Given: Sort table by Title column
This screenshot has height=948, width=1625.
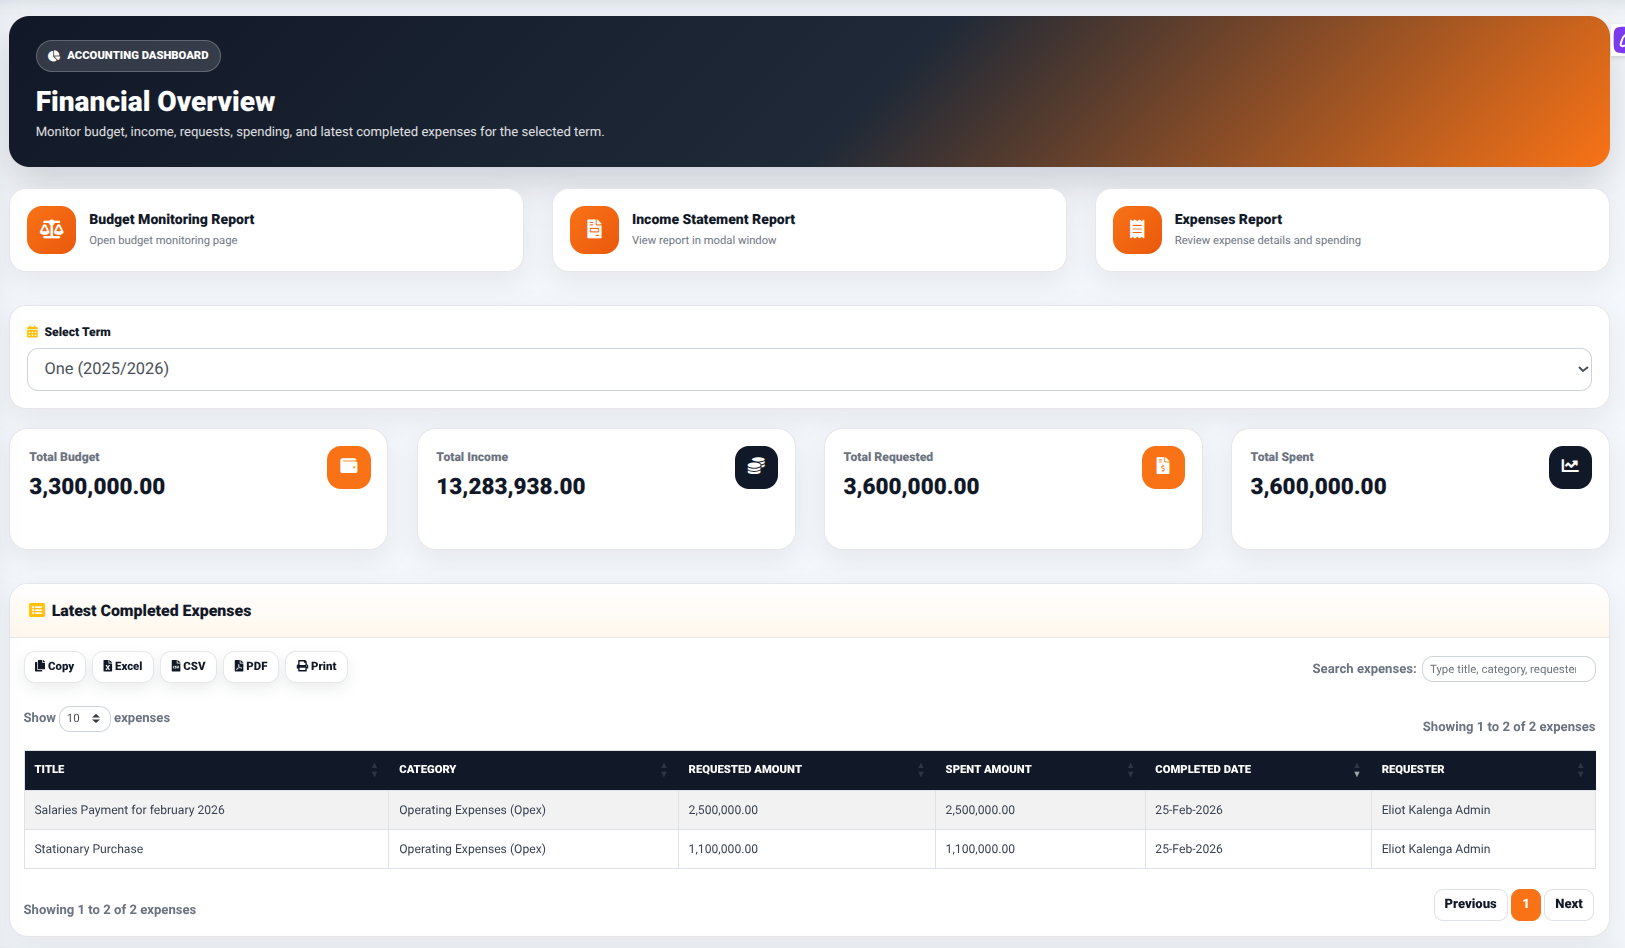Looking at the screenshot, I should 206,770.
